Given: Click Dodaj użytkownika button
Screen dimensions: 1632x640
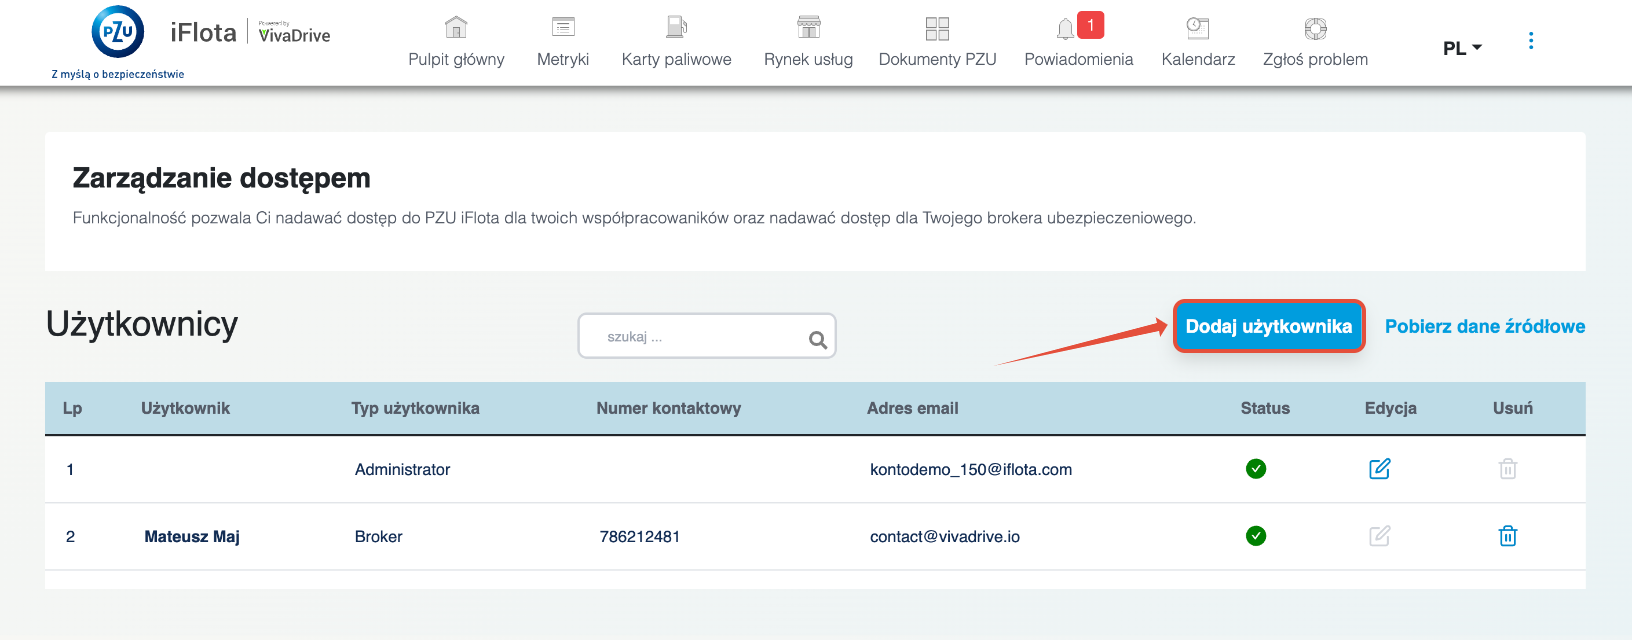Looking at the screenshot, I should pos(1269,326).
